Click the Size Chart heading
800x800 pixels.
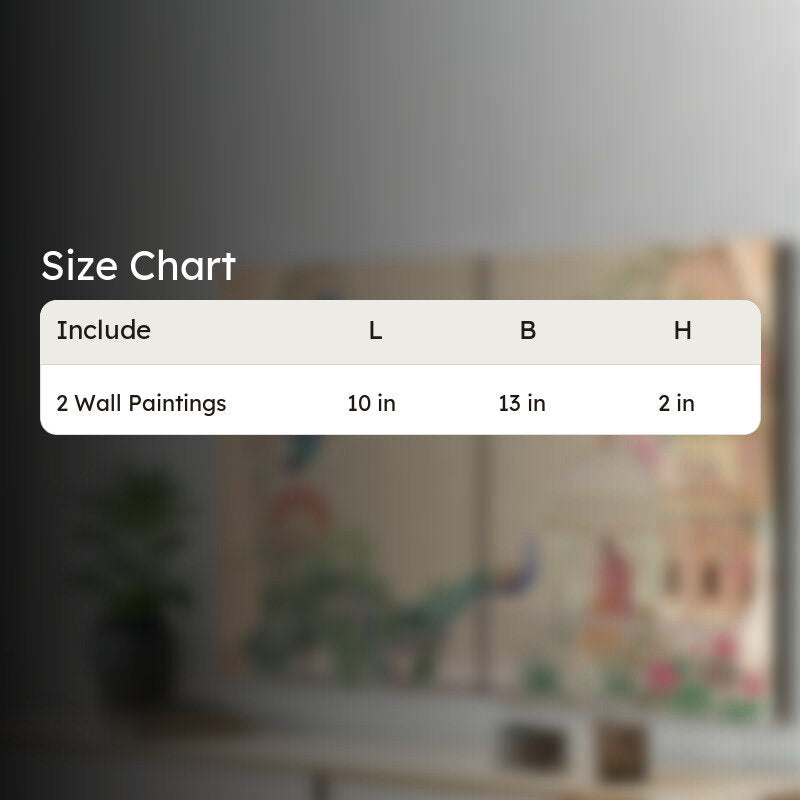(138, 266)
